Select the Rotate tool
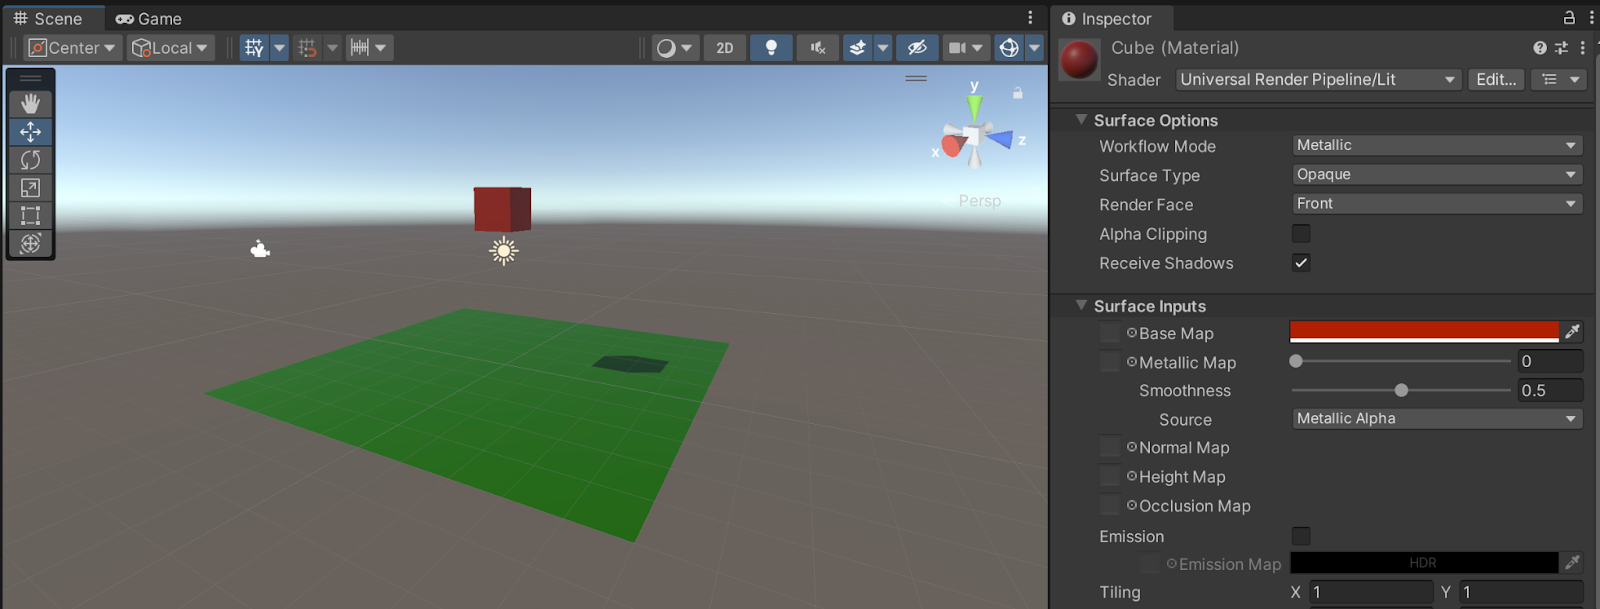 30,160
